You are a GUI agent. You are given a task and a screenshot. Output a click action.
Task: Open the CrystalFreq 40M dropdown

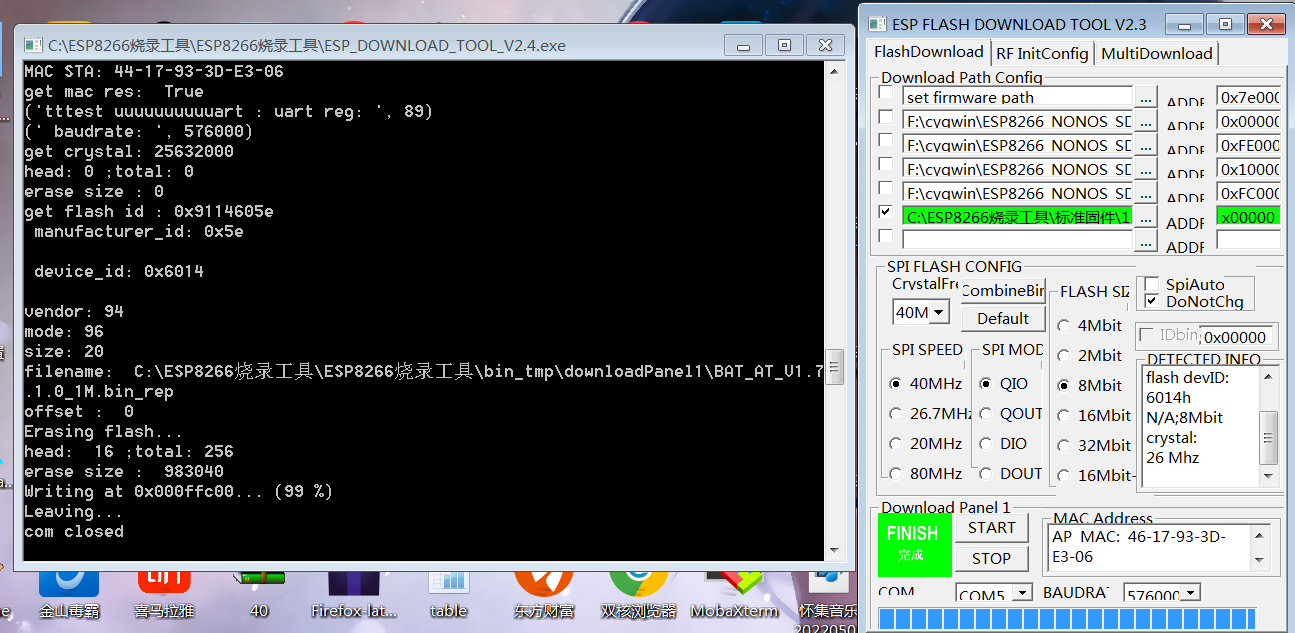point(940,313)
